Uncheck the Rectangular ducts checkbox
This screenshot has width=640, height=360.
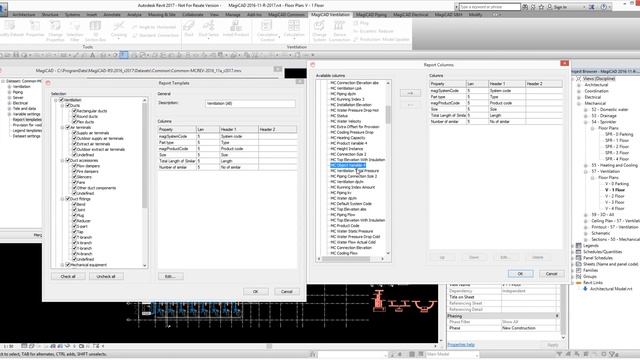(x=75, y=111)
